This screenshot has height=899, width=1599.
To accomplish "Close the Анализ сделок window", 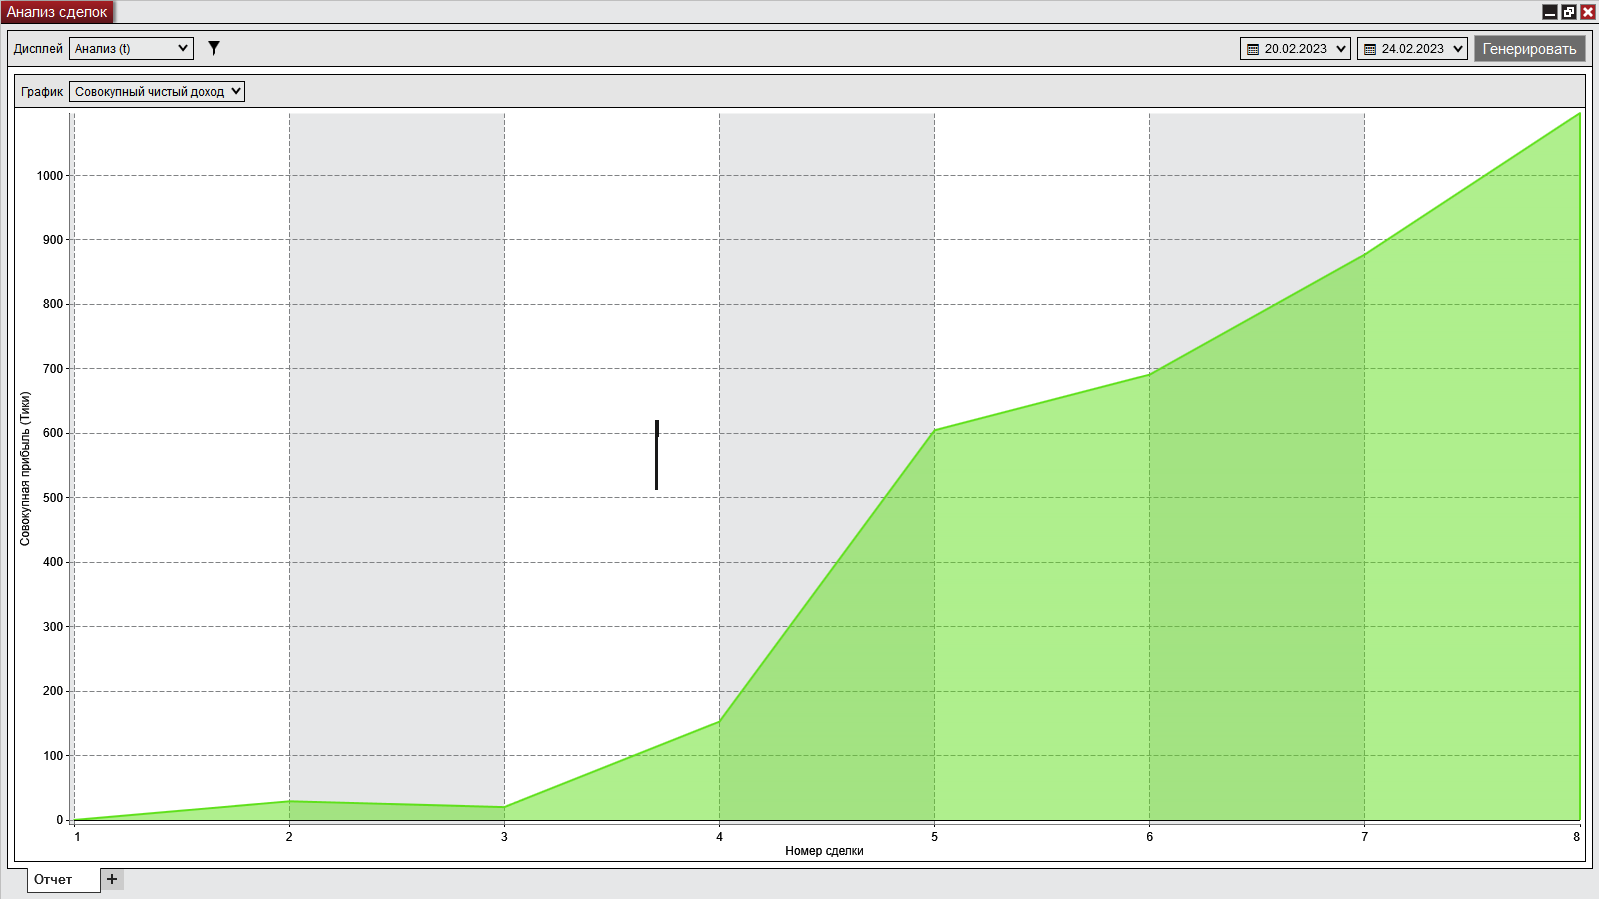I will [1588, 12].
